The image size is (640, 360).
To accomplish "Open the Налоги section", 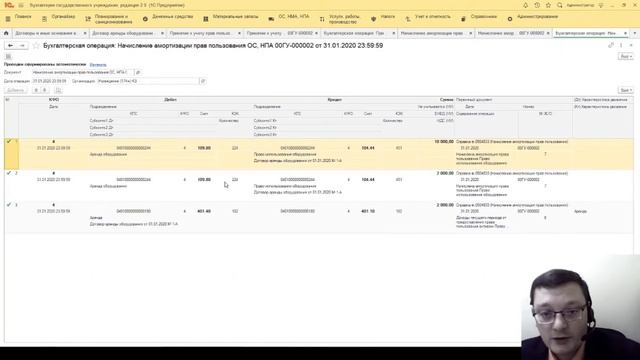I will point(383,18).
